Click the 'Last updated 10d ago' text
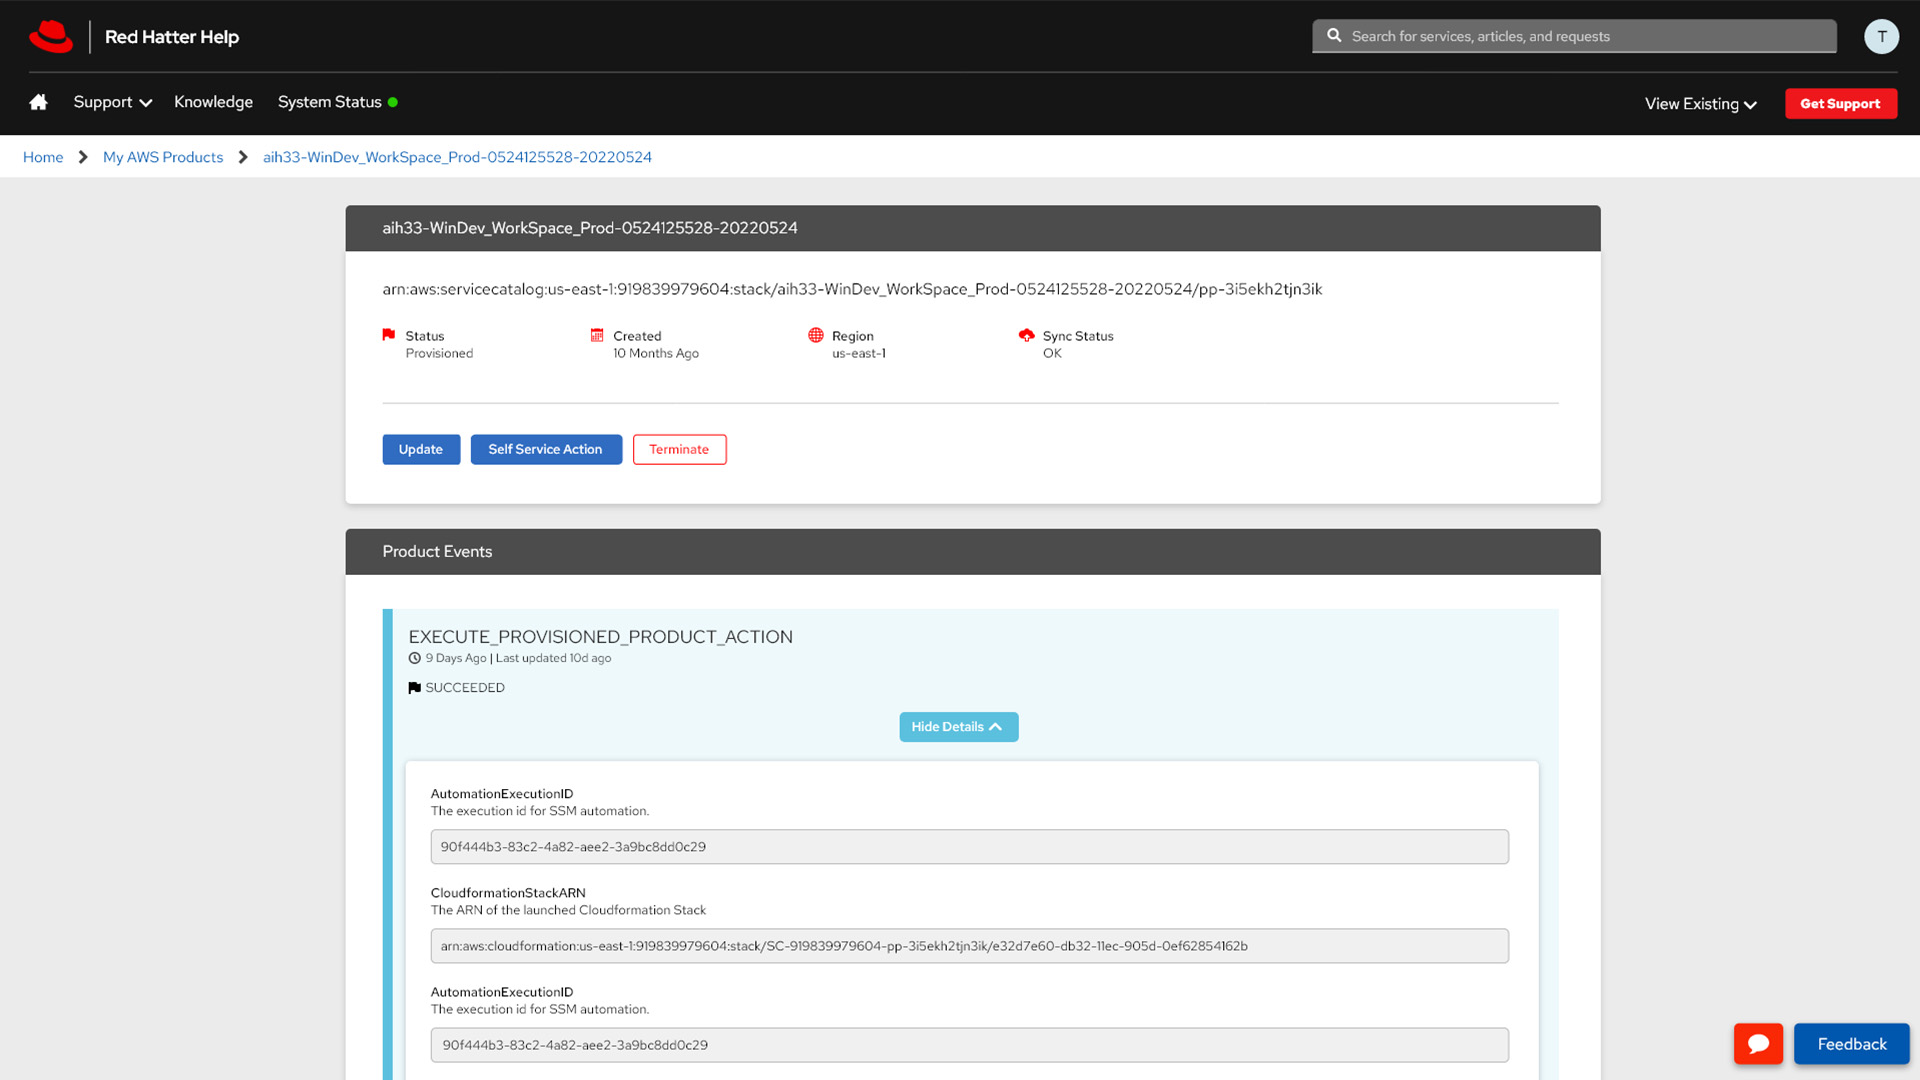This screenshot has height=1080, width=1920. (x=553, y=658)
